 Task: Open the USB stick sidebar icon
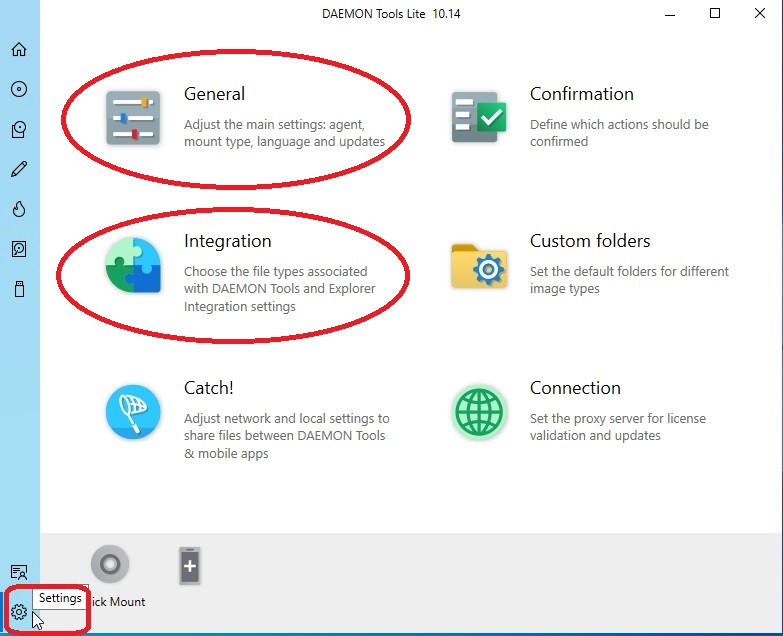(19, 289)
